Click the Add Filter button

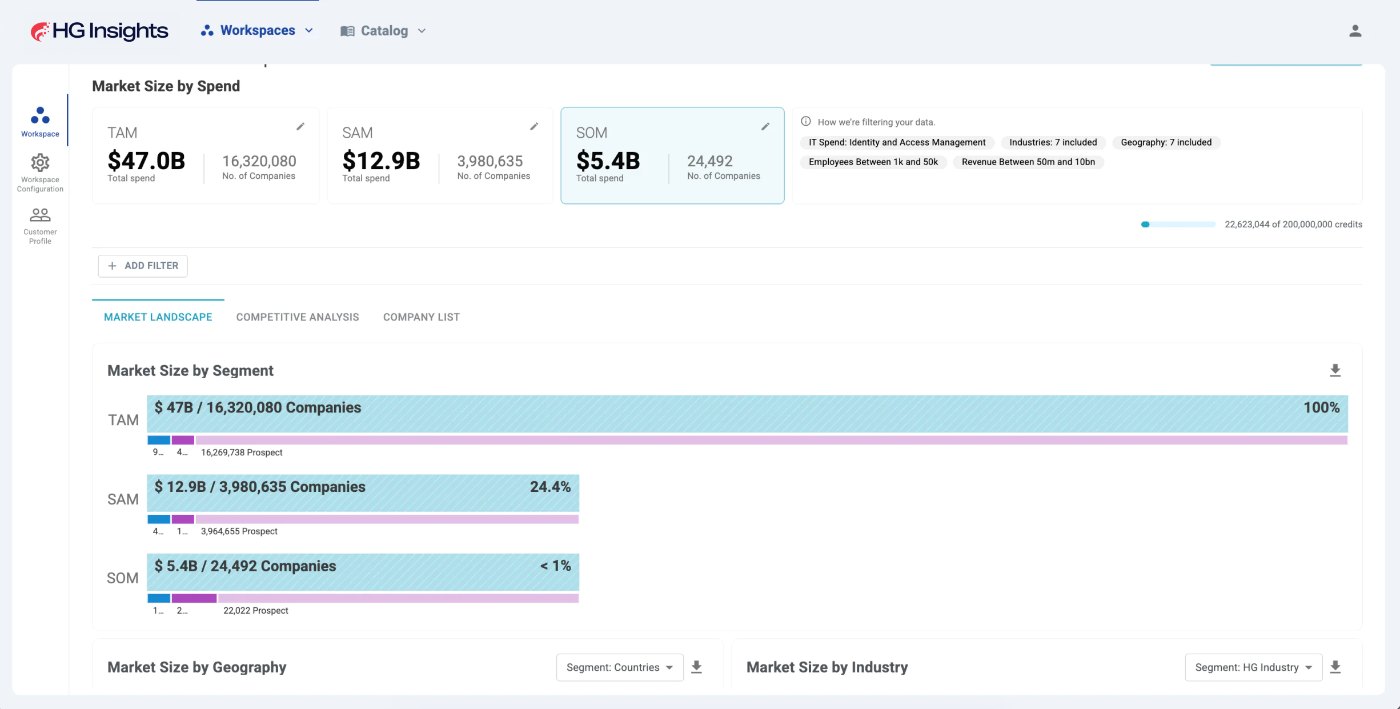(143, 266)
